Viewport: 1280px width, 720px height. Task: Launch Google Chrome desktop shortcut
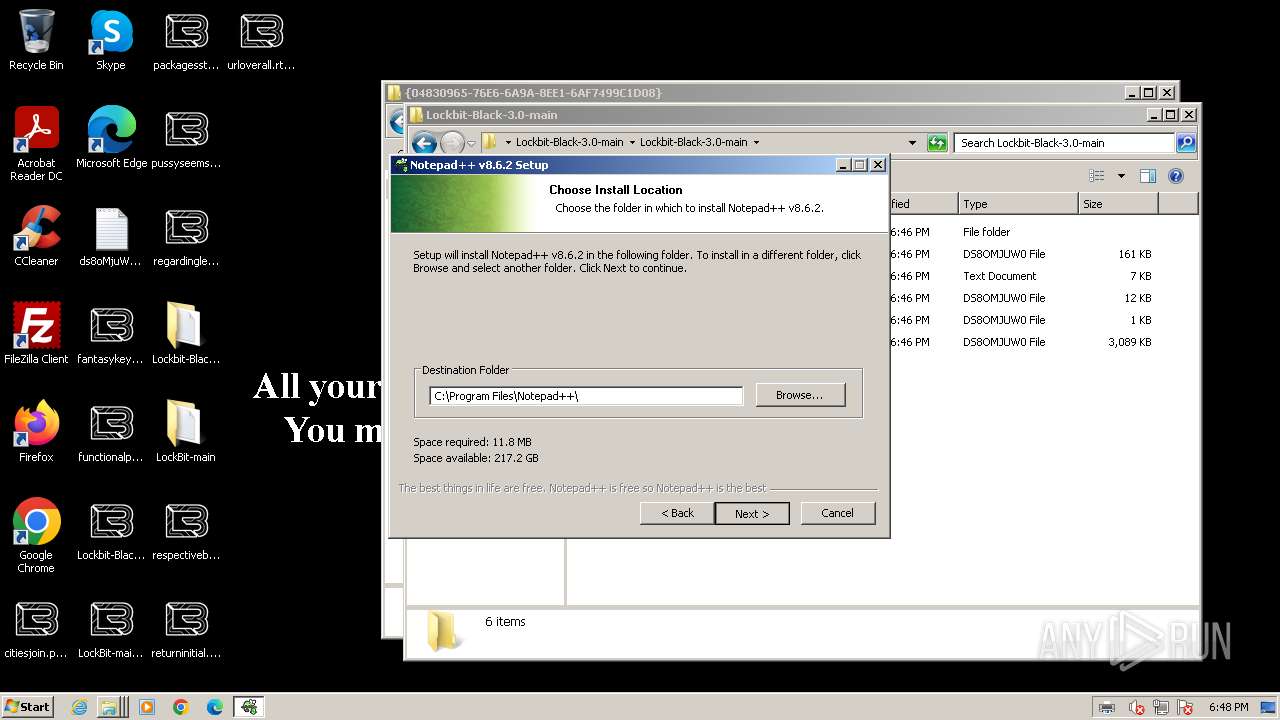(36, 537)
